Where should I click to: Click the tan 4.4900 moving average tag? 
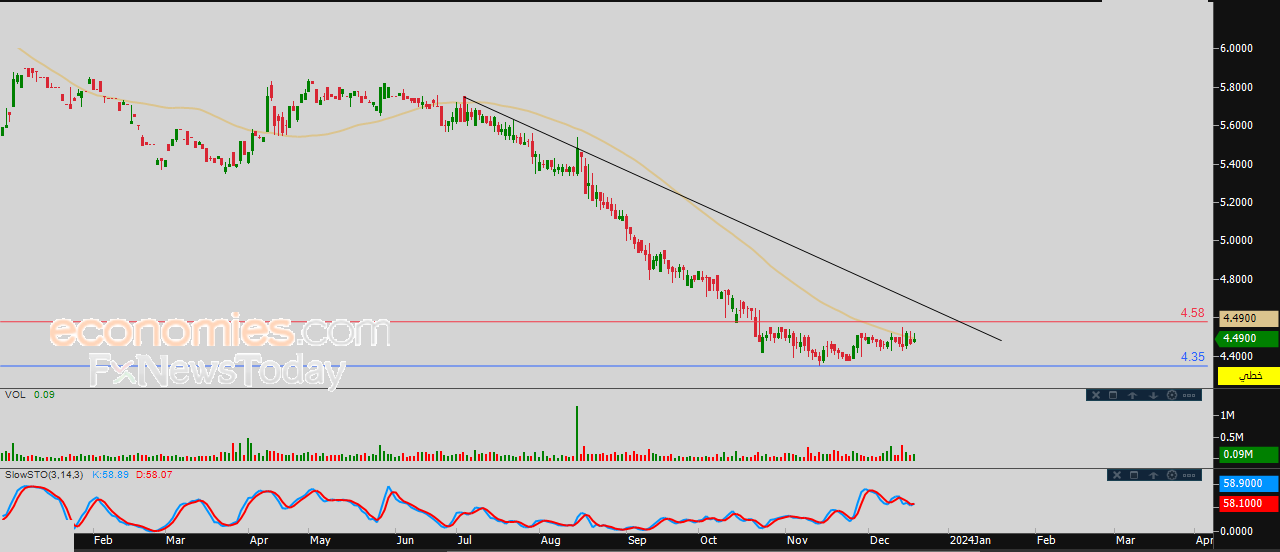(1250, 319)
